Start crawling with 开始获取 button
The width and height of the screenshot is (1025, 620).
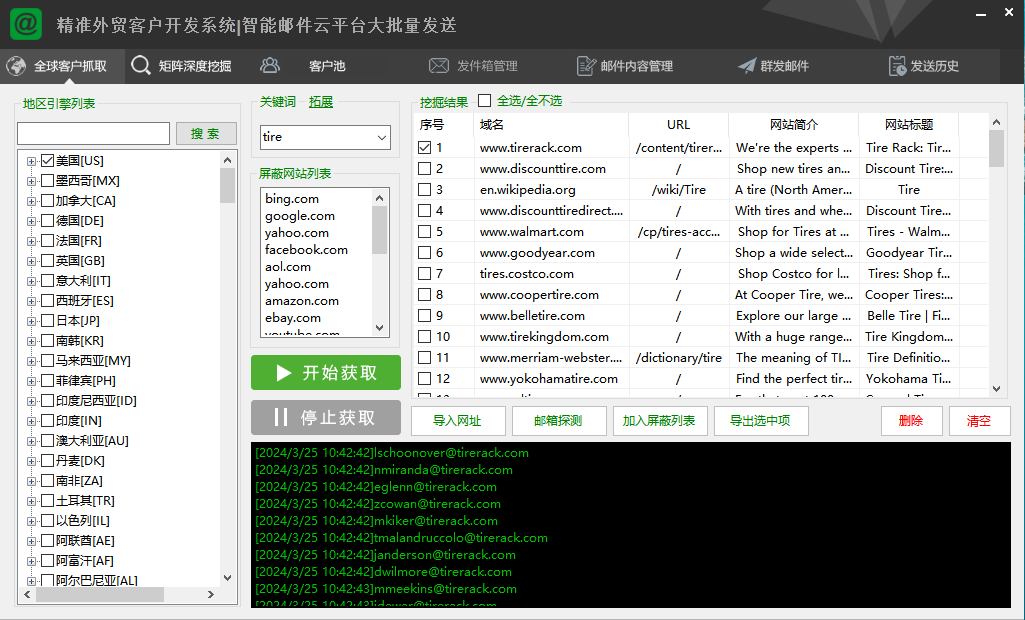pyautogui.click(x=326, y=373)
